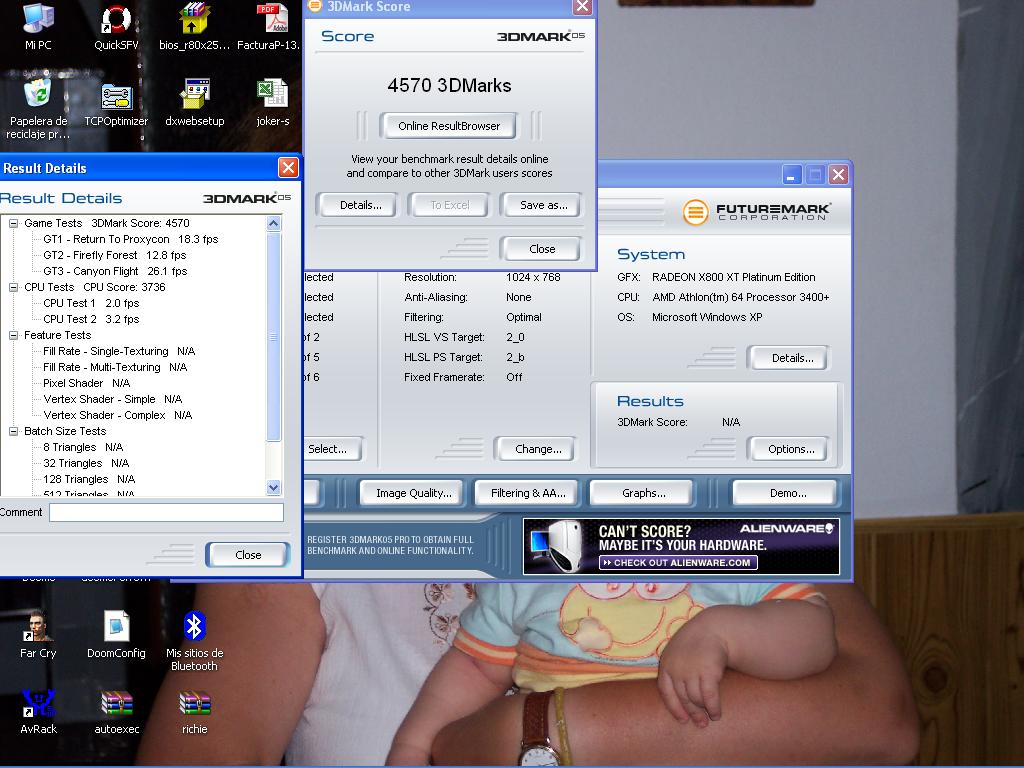Open Image Quality... settings
The height and width of the screenshot is (768, 1024).
pos(413,493)
